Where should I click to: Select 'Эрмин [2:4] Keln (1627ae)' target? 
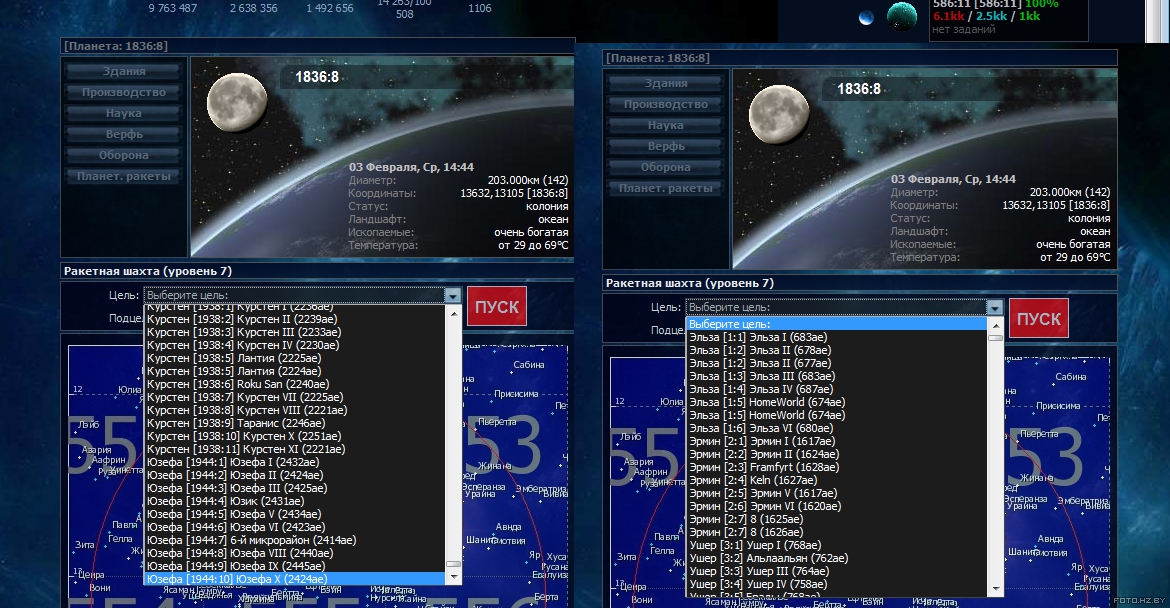click(836, 480)
